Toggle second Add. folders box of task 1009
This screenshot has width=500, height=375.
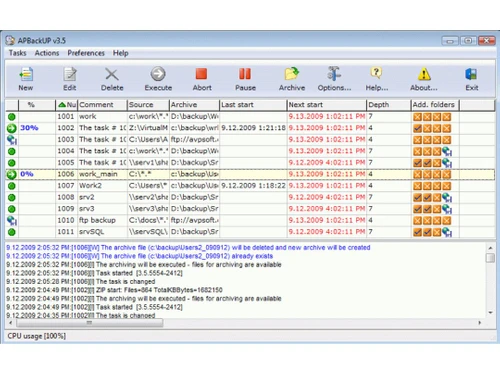point(427,209)
